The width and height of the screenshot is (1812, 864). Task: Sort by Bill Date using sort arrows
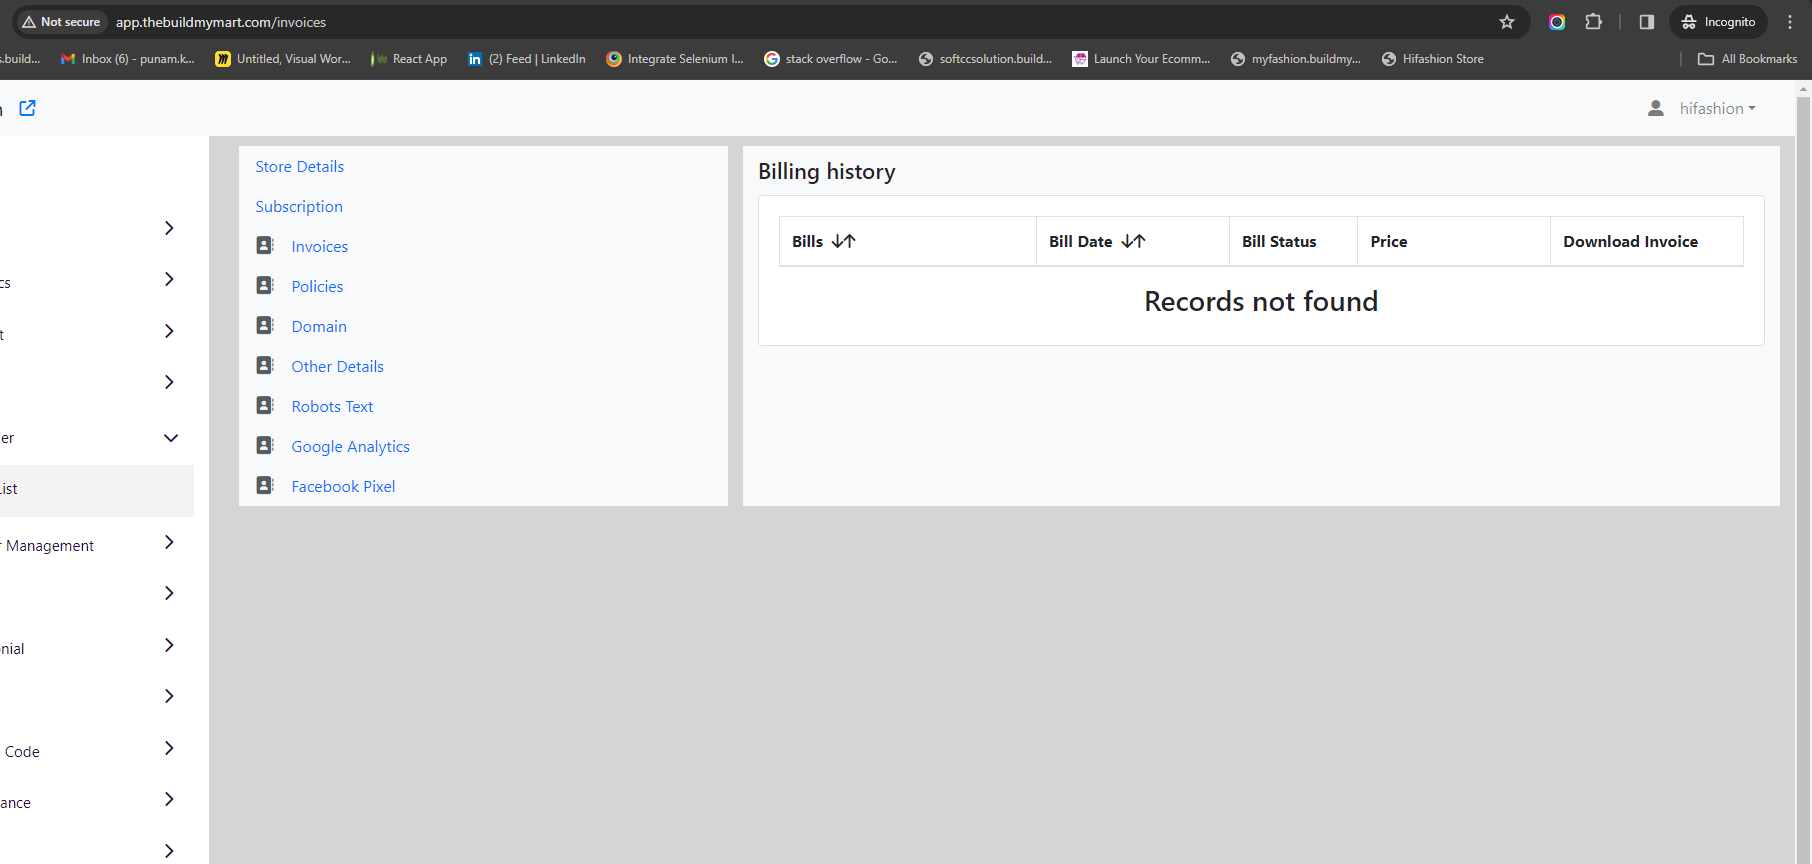[x=1133, y=241]
